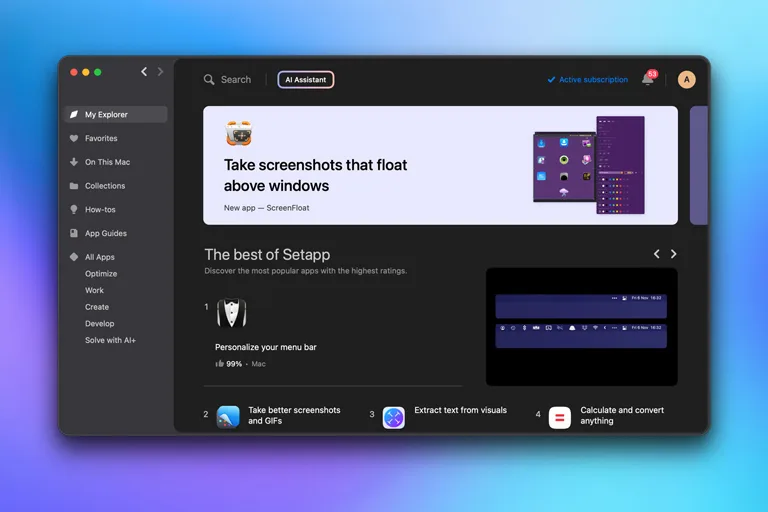
Task: Click the New app — ScreenFloat caption
Action: tap(266, 208)
